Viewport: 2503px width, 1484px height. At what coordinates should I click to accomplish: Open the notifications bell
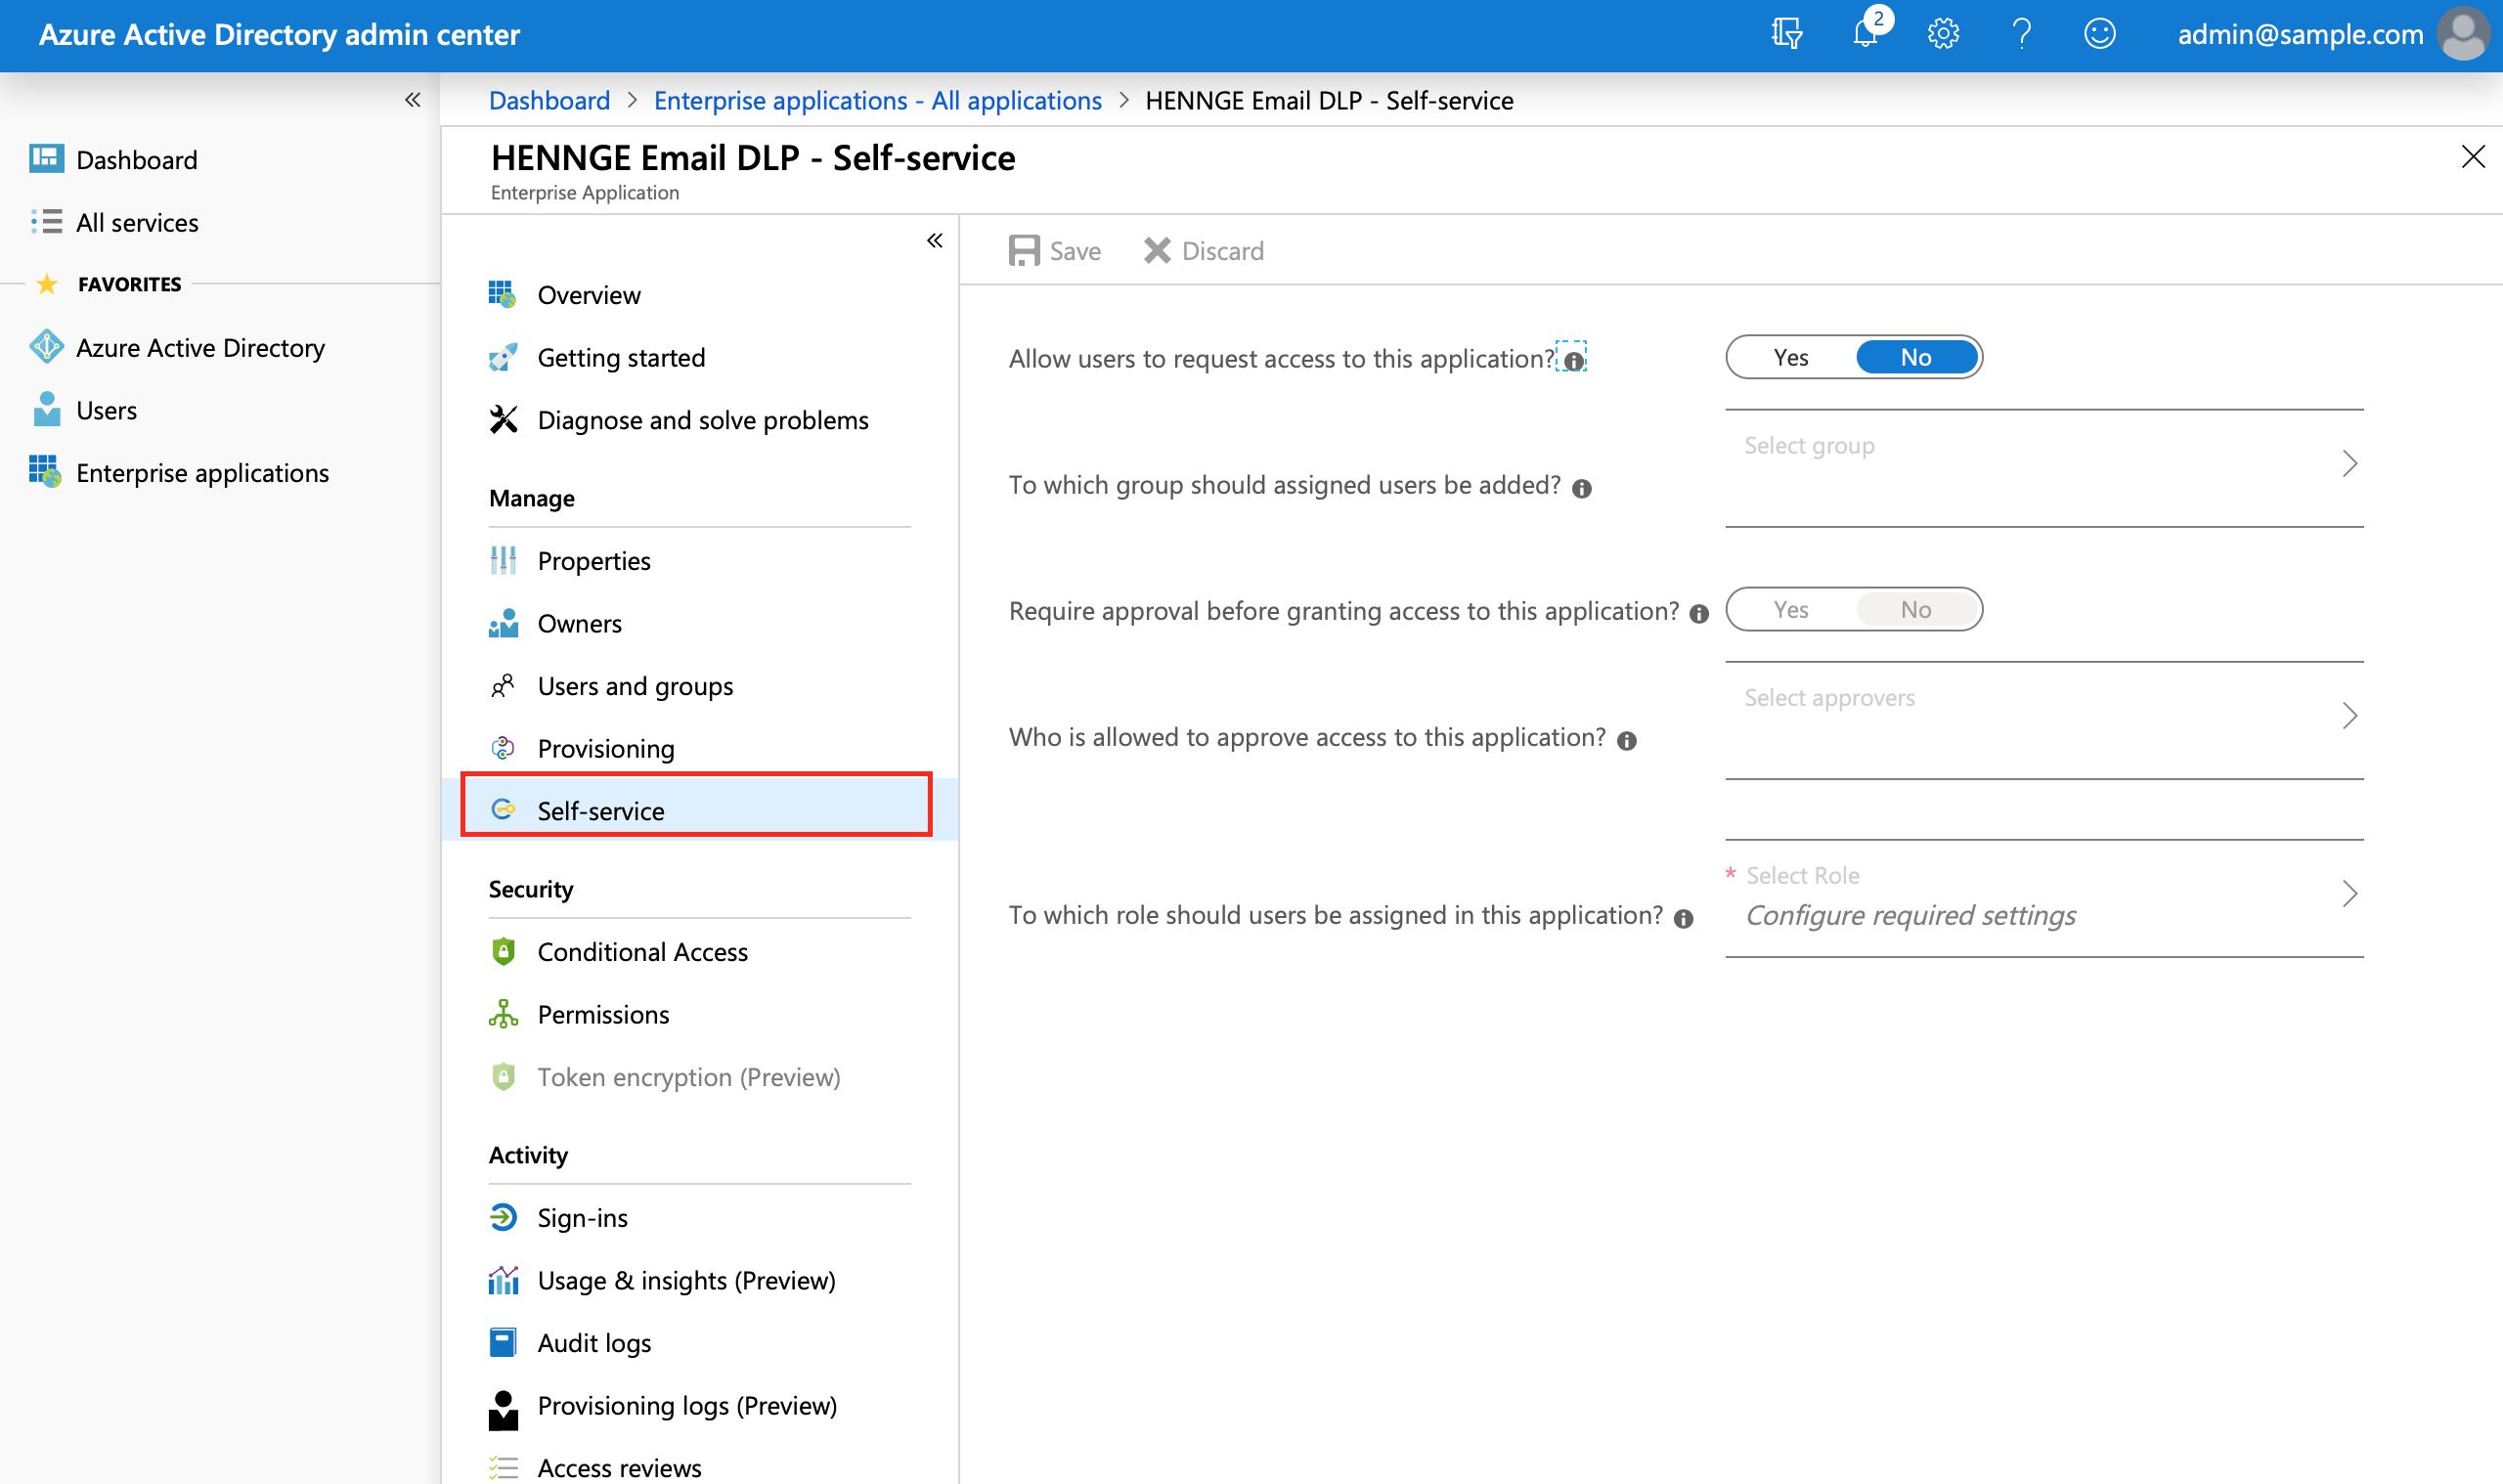[1867, 33]
